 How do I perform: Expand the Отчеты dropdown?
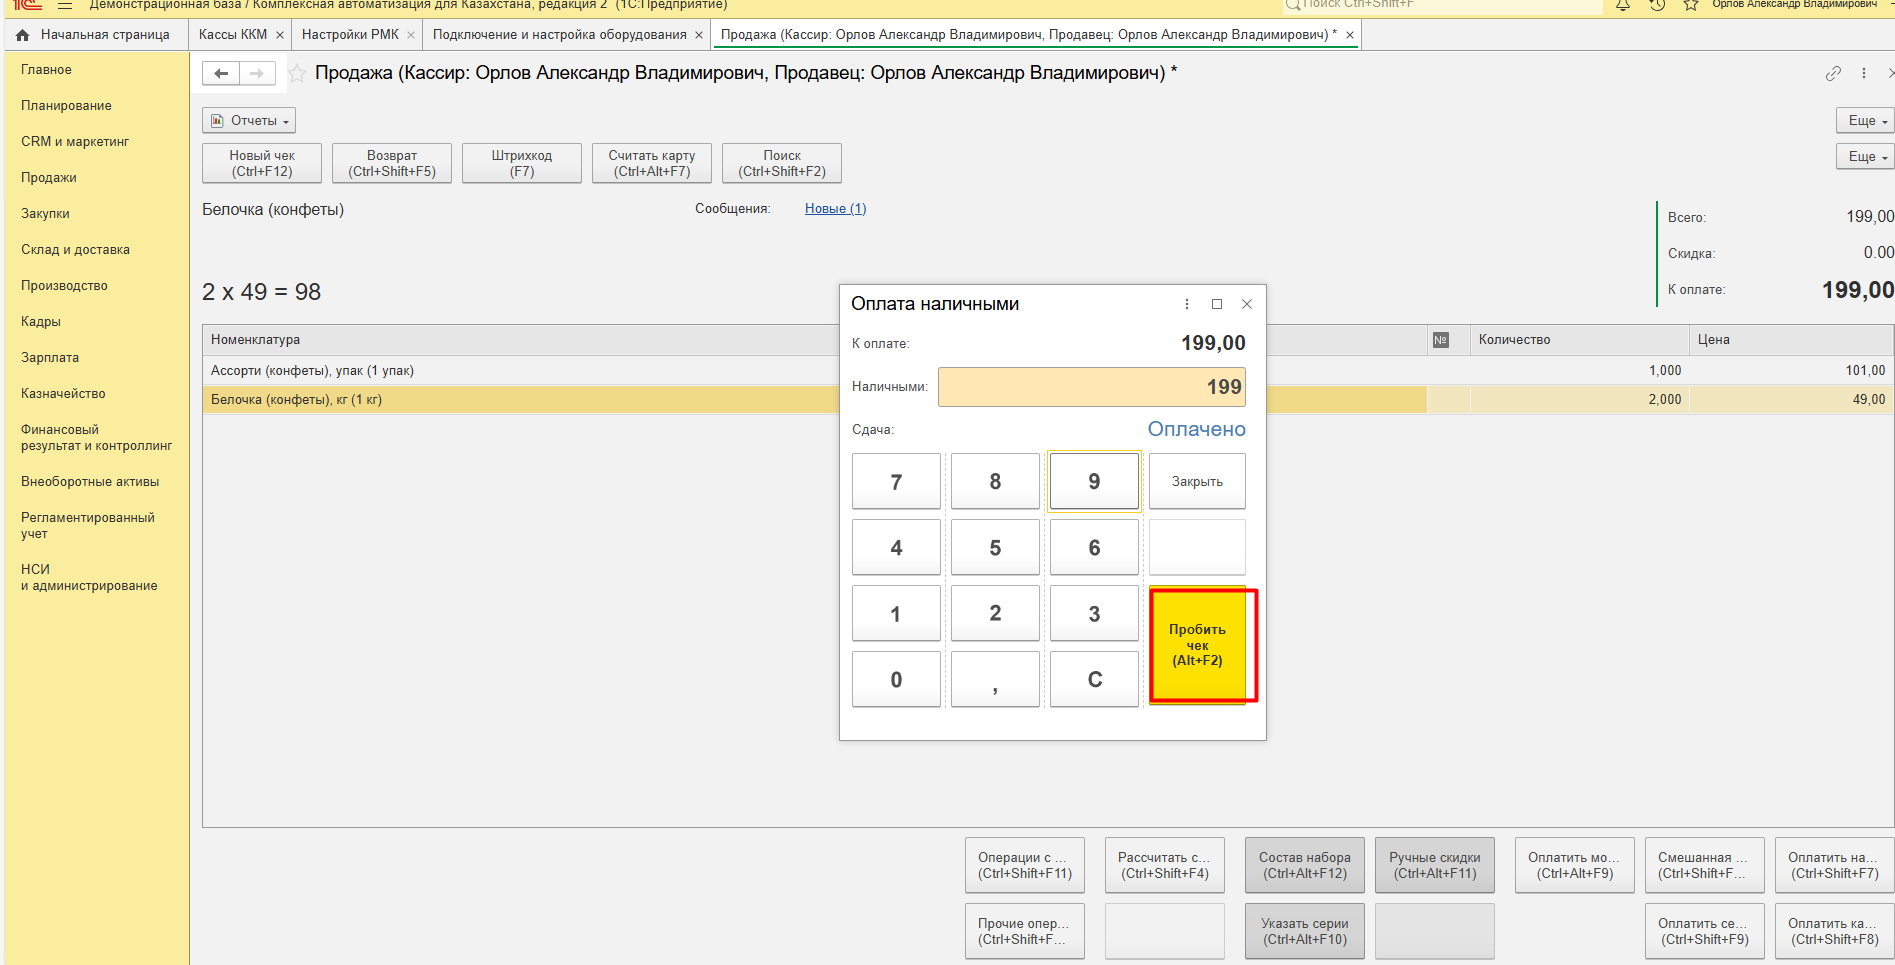coord(249,121)
